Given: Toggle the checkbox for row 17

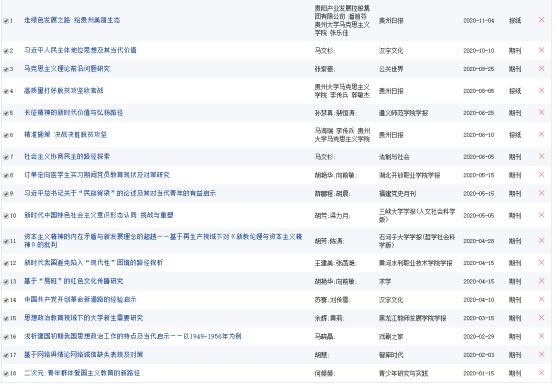Looking at the screenshot, I should click(x=6, y=355).
